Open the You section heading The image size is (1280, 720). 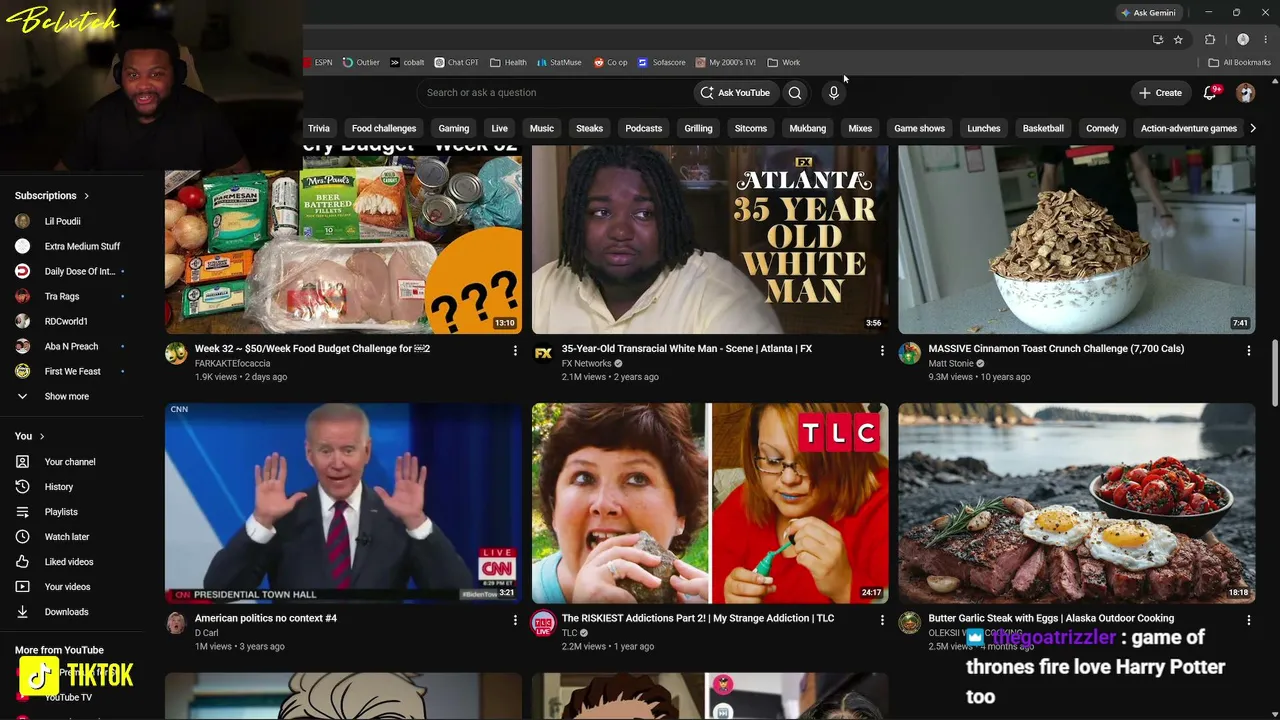pyautogui.click(x=30, y=436)
